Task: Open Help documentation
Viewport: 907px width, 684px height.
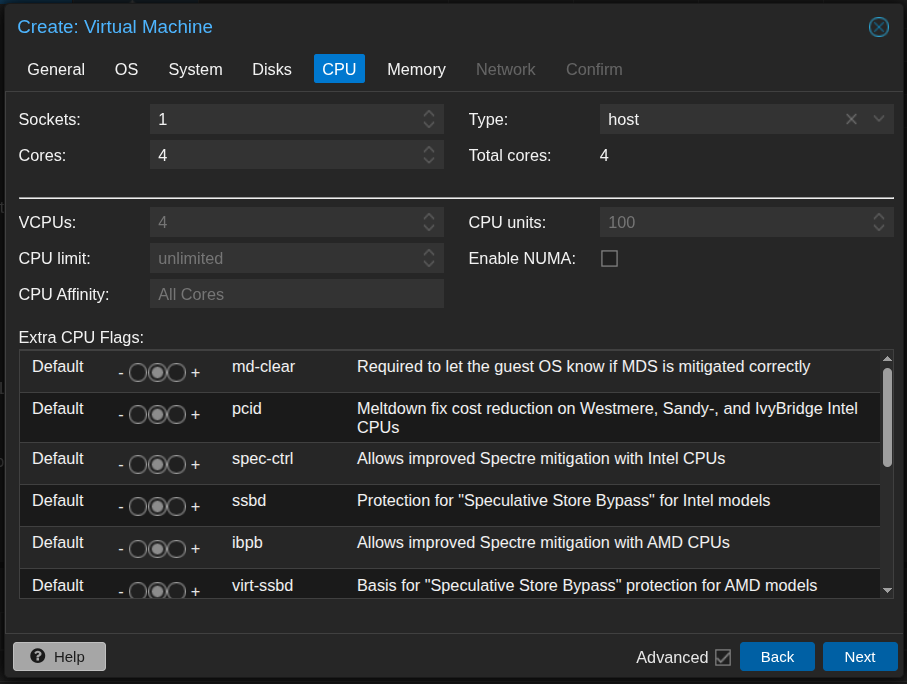Action: click(59, 657)
